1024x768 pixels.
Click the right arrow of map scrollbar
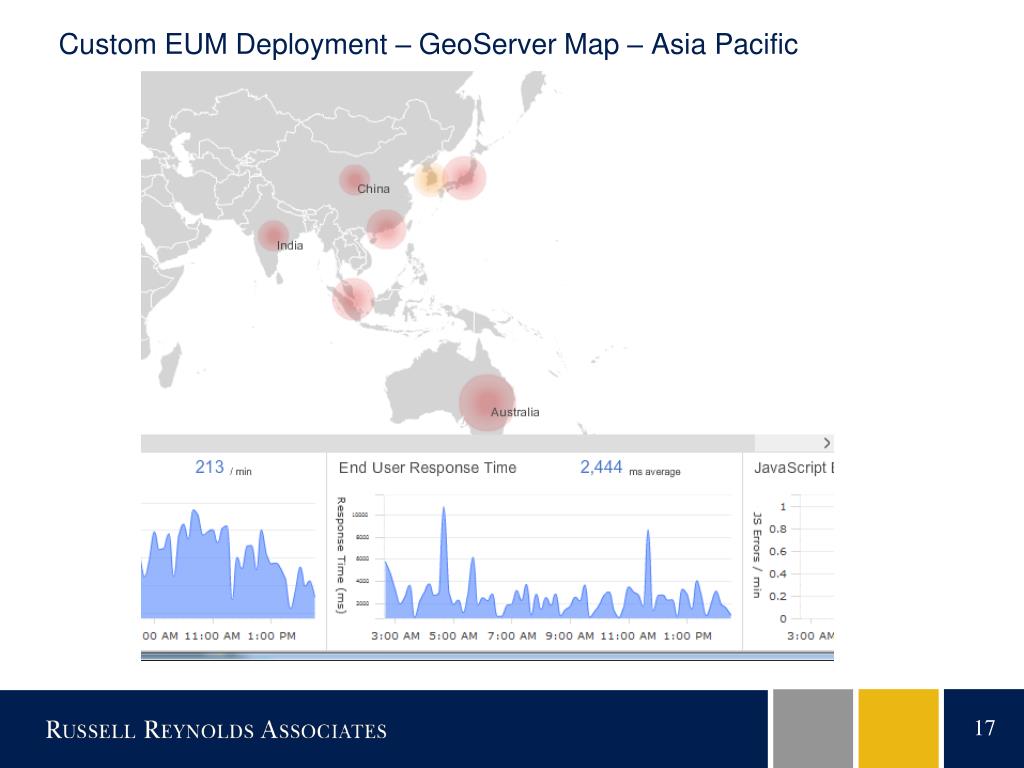[827, 443]
